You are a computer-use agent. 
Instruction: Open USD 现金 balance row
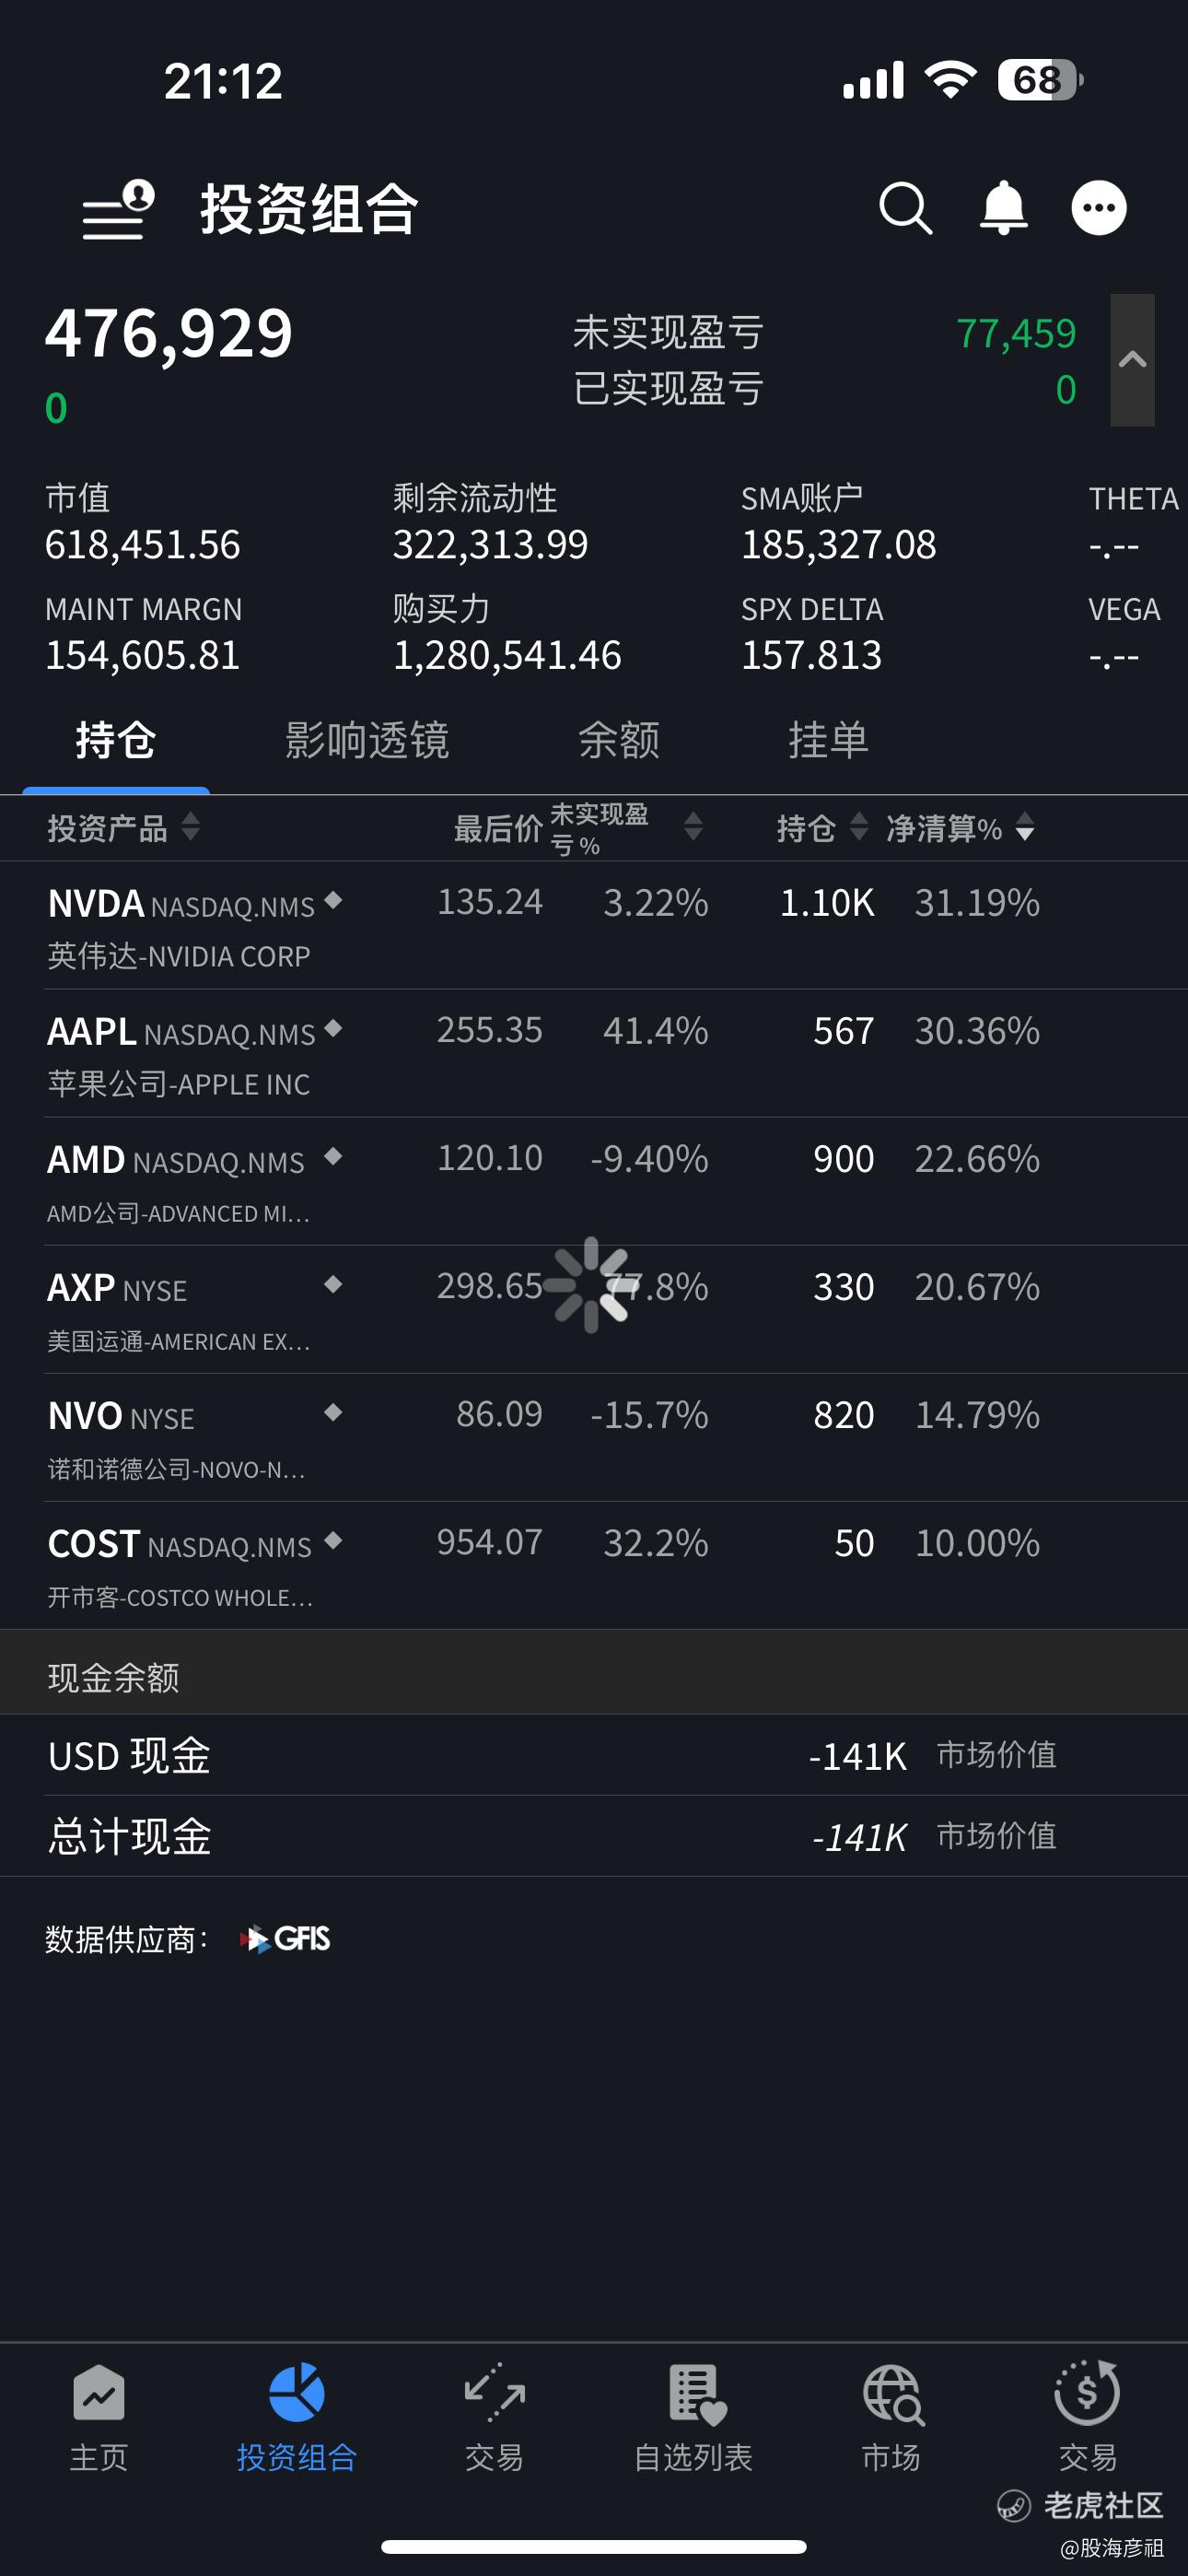tap(594, 1756)
